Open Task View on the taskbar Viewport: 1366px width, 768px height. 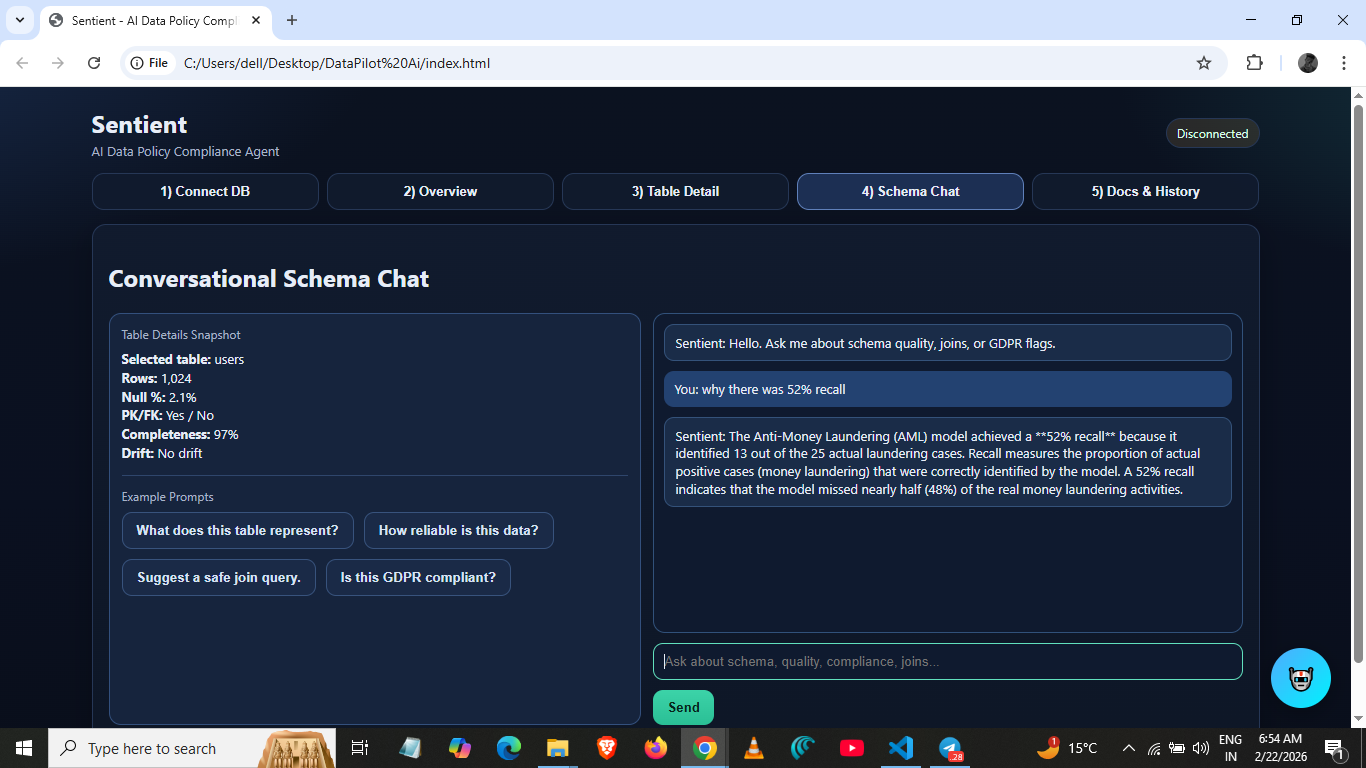pos(360,748)
